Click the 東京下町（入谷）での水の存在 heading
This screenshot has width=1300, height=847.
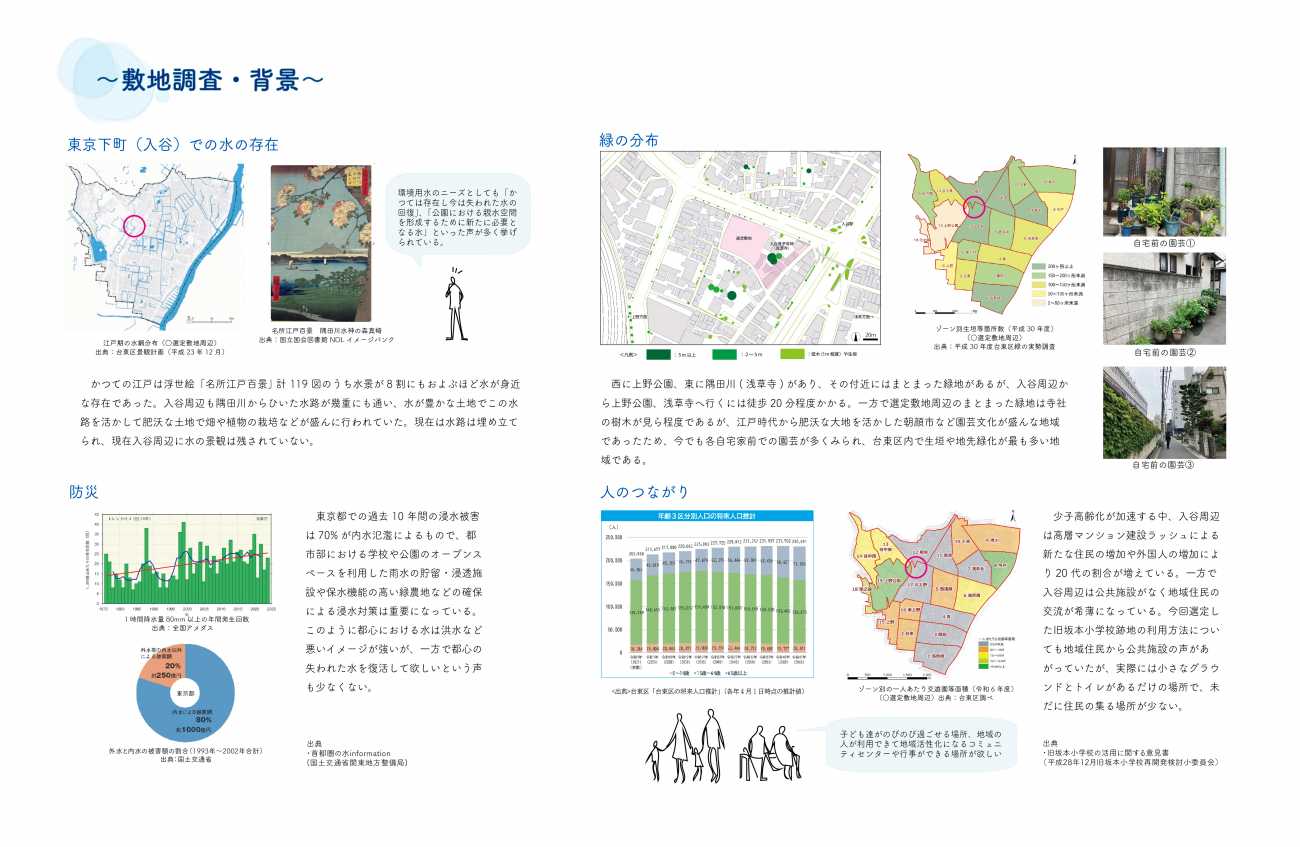173,143
